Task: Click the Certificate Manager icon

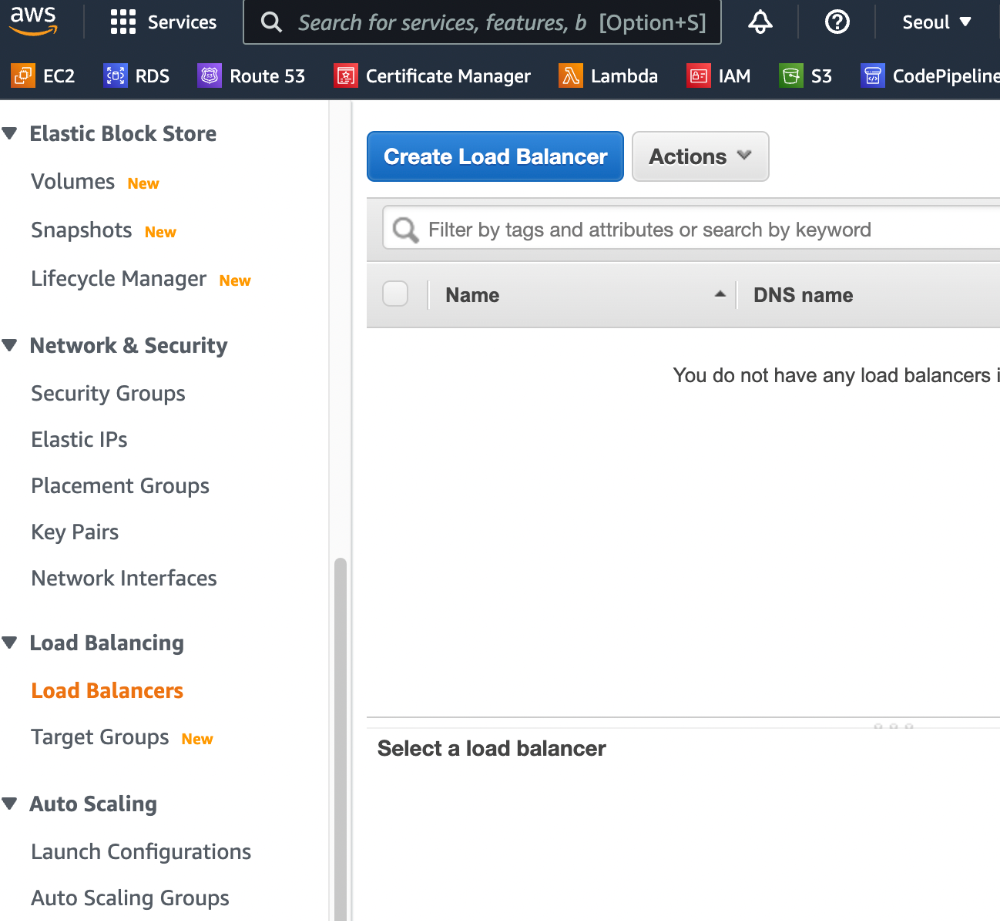Action: [346, 76]
